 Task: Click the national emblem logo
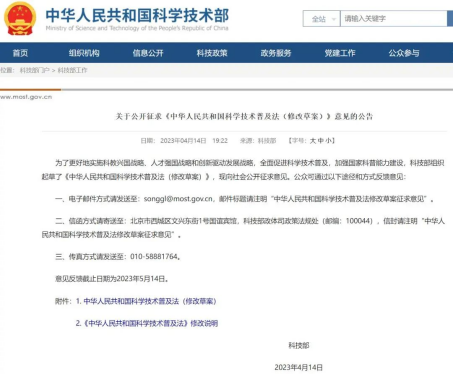pos(20,19)
